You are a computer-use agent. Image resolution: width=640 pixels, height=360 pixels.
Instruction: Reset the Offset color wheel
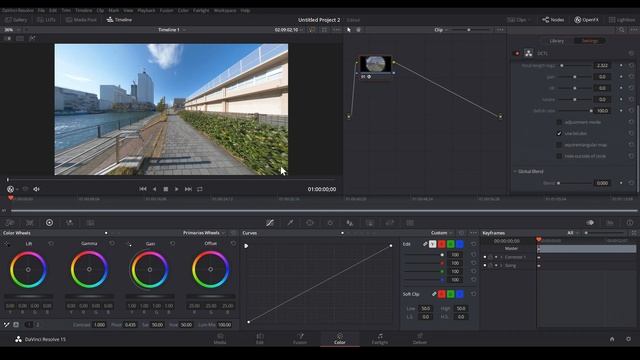[x=233, y=243]
